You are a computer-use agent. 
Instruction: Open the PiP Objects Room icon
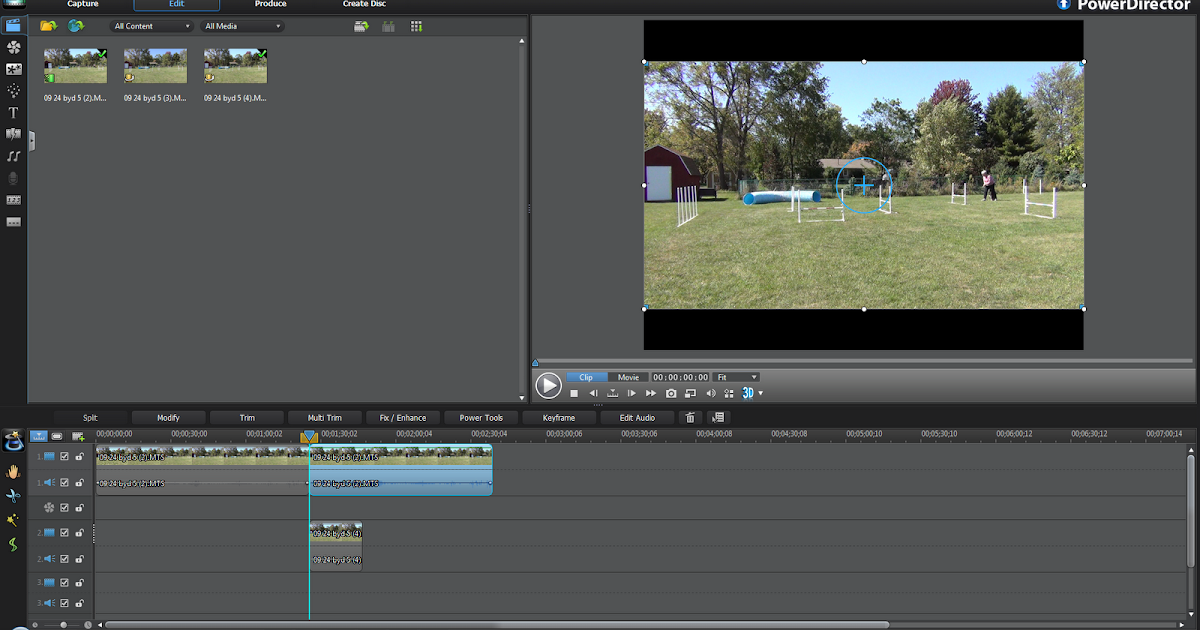tap(13, 69)
